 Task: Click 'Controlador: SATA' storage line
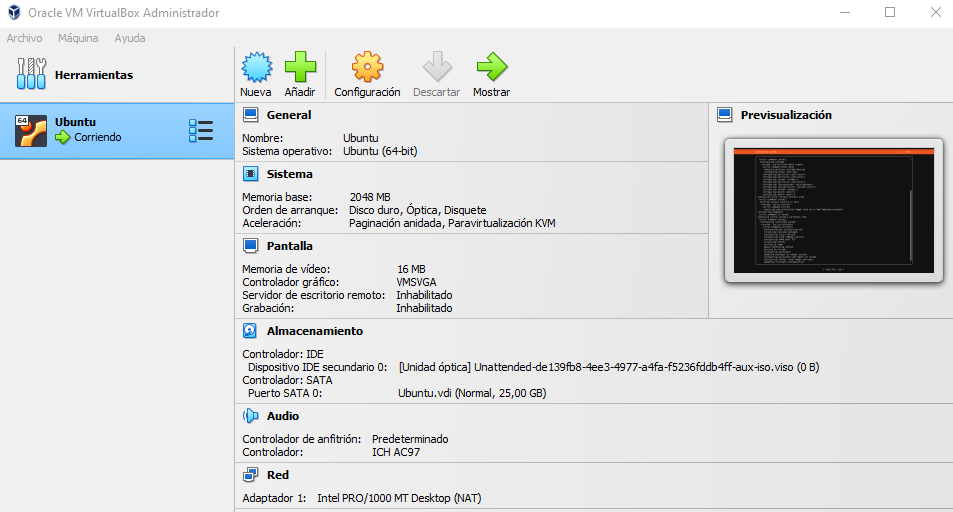287,380
